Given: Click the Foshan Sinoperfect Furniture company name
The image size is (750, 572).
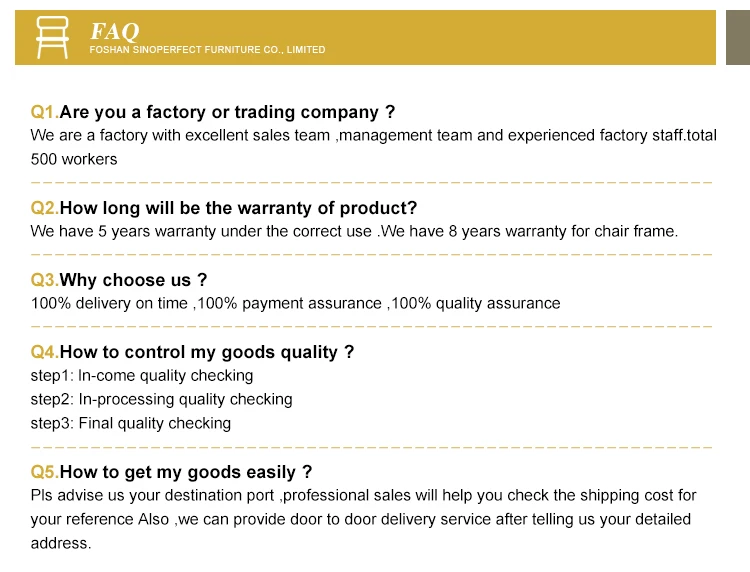Looking at the screenshot, I should (x=207, y=50).
